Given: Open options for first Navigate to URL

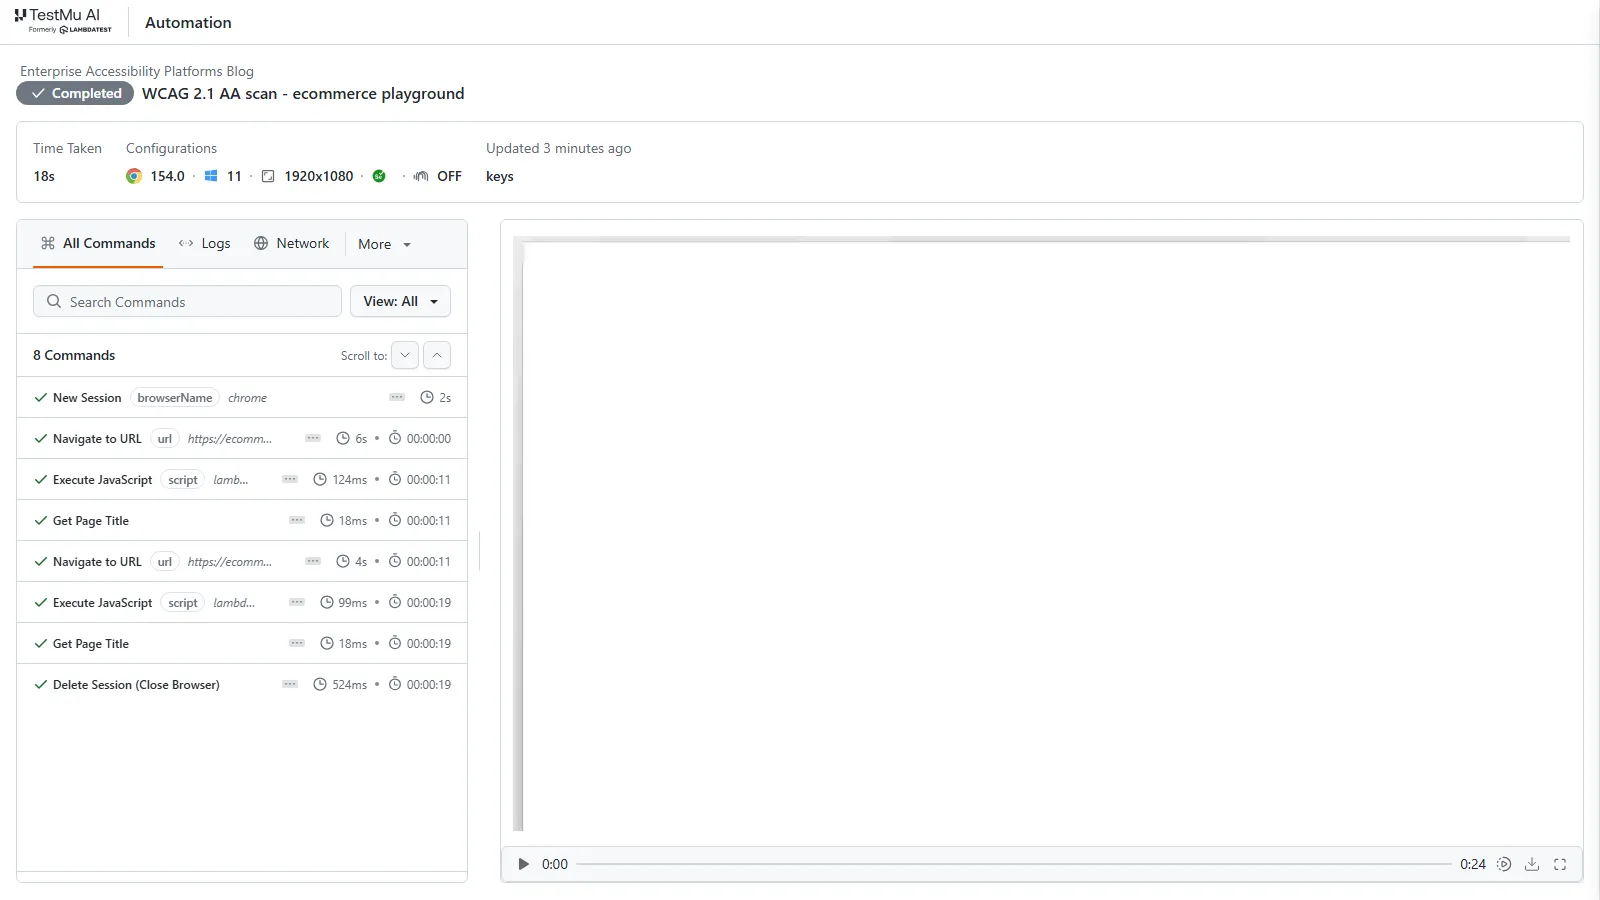Looking at the screenshot, I should 313,438.
